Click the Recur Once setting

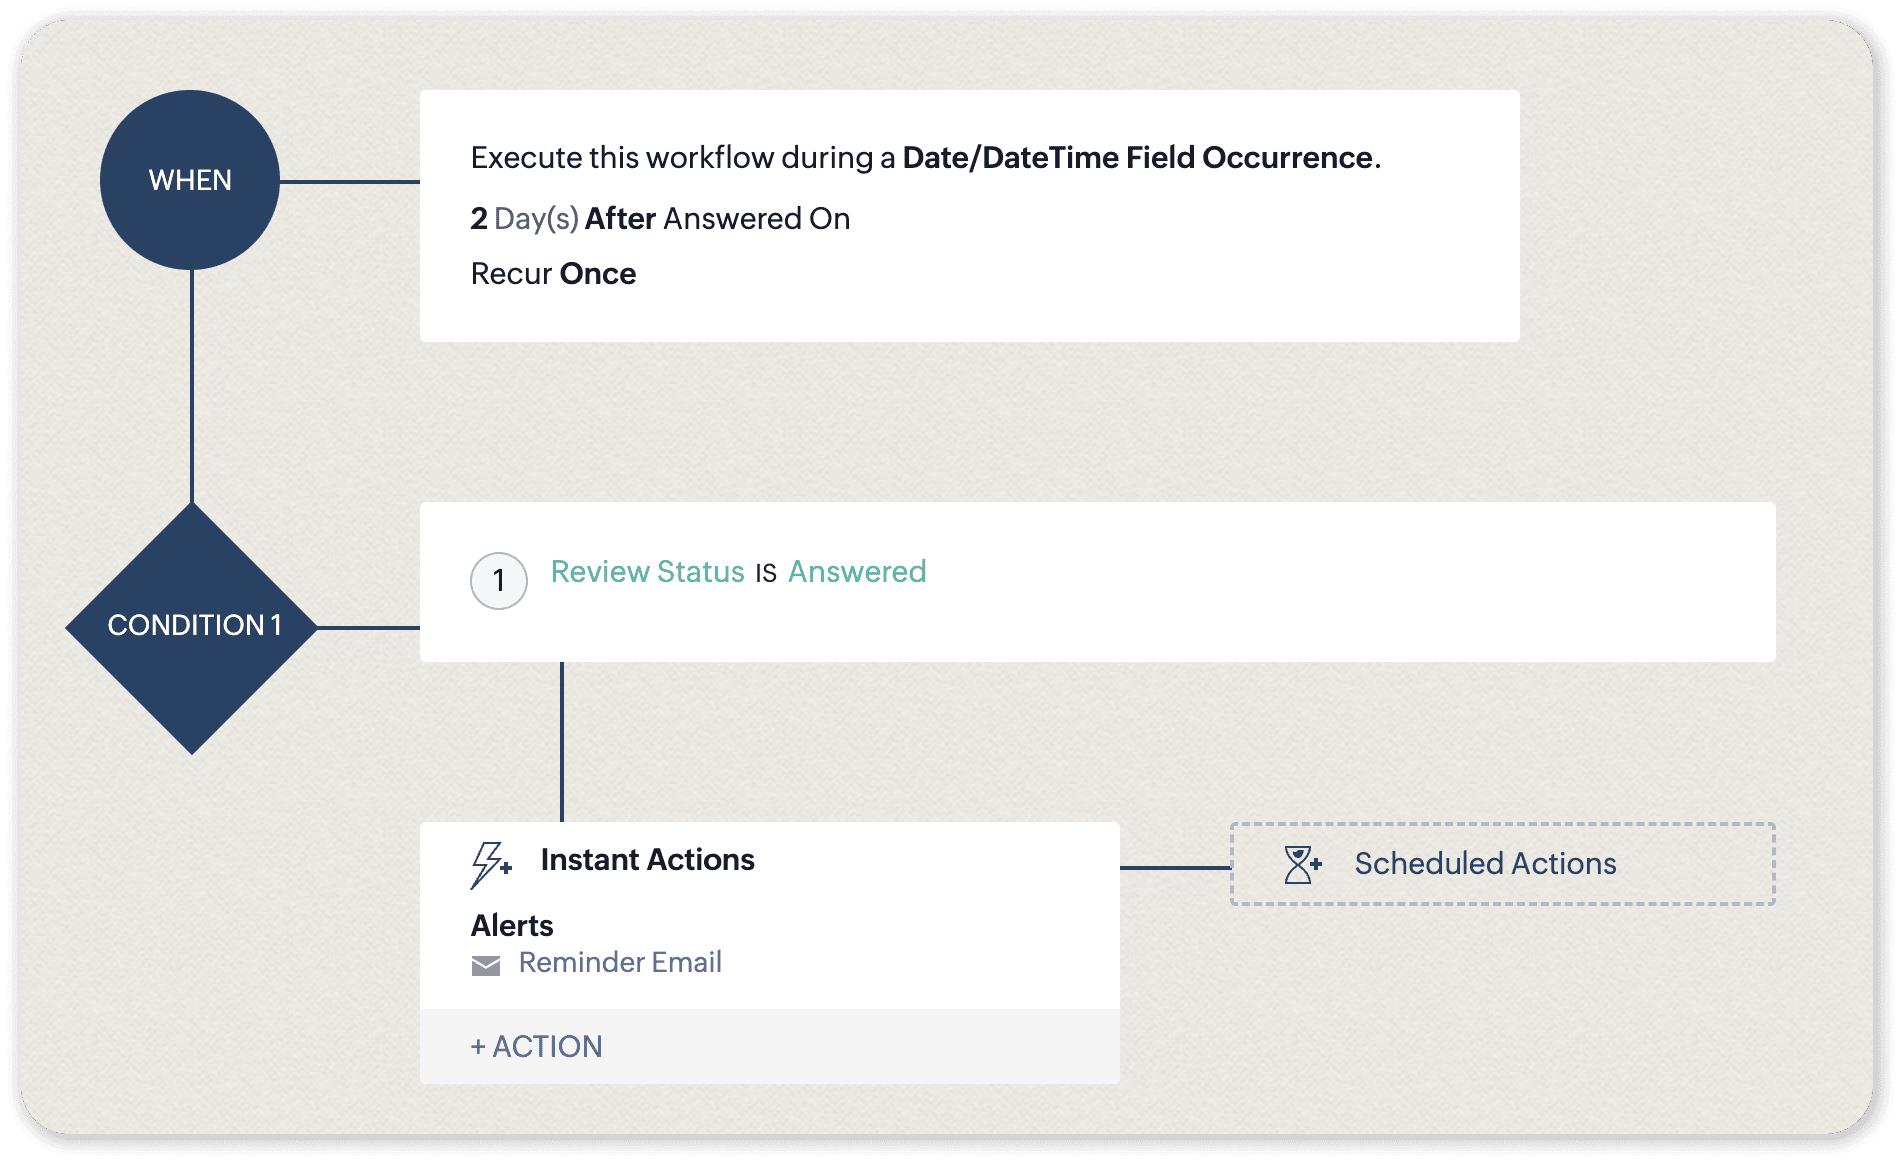pos(553,274)
